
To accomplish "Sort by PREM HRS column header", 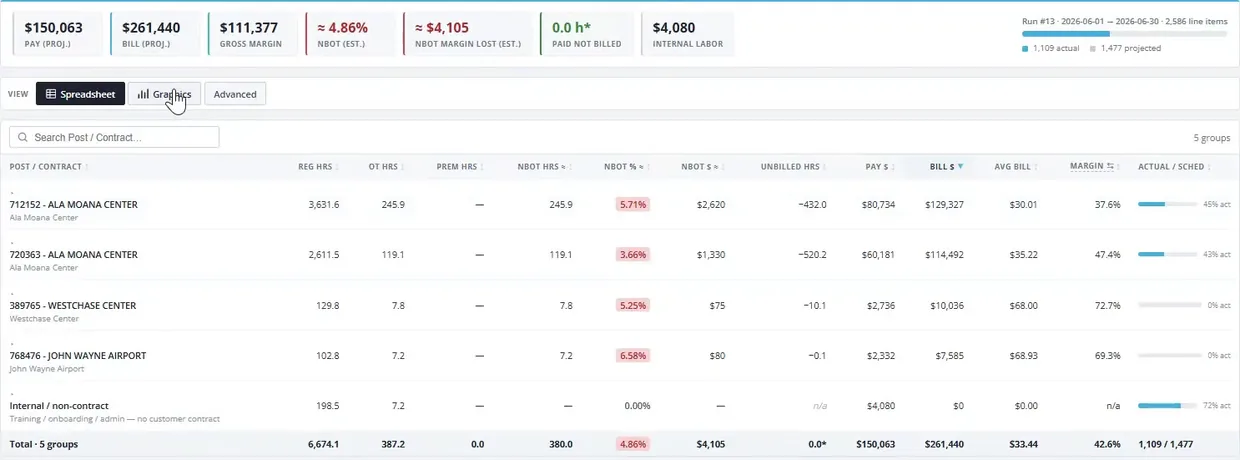I will (459, 167).
